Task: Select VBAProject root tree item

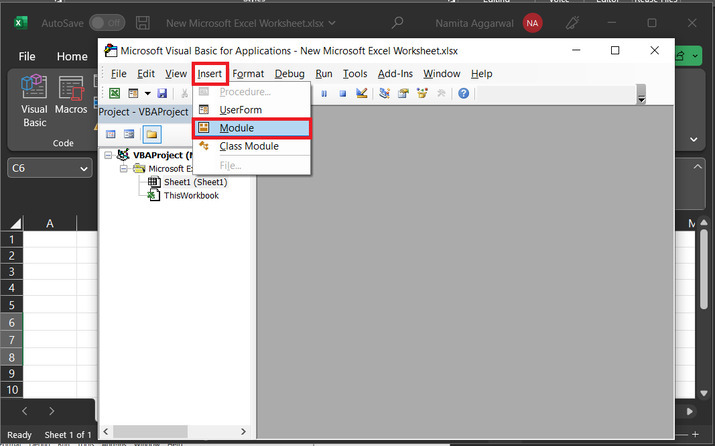Action: click(162, 155)
